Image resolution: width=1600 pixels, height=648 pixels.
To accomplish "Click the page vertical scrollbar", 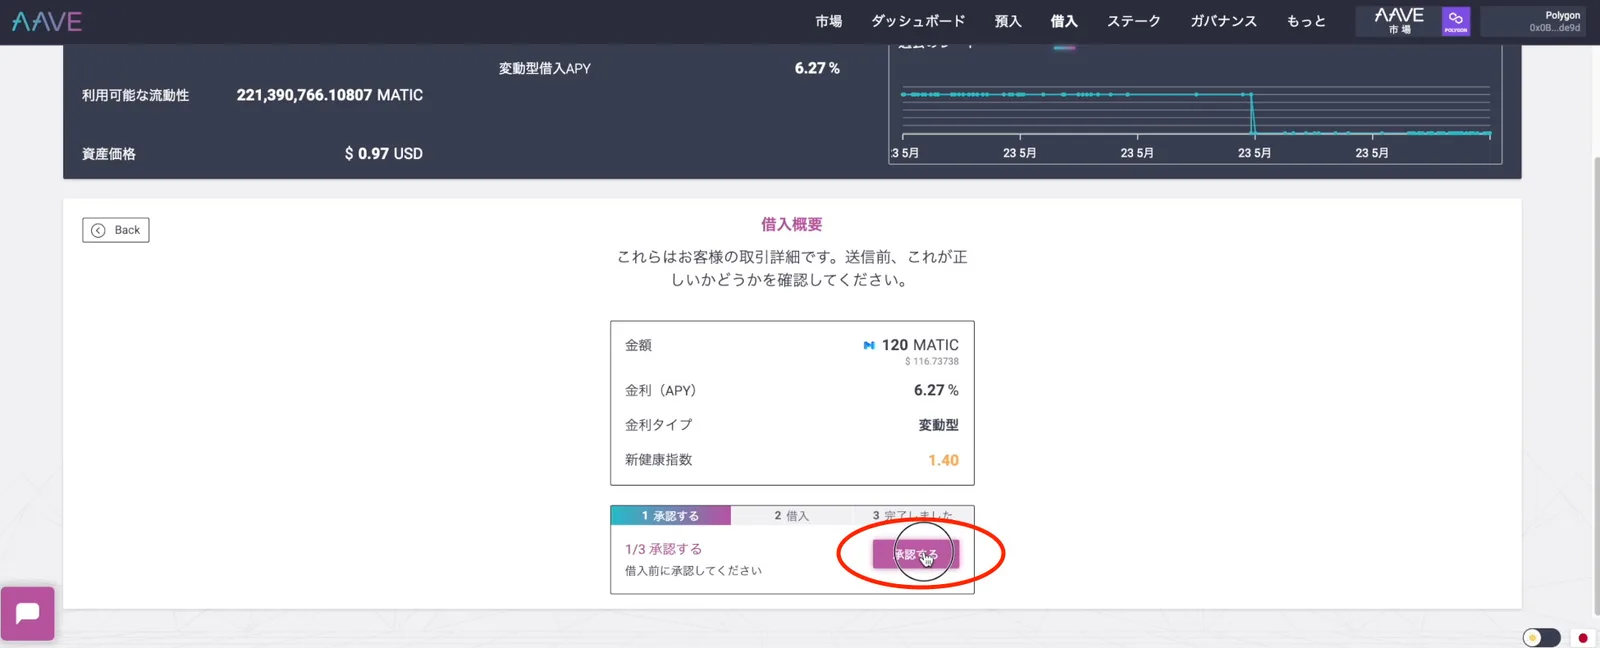I will click(x=1595, y=385).
